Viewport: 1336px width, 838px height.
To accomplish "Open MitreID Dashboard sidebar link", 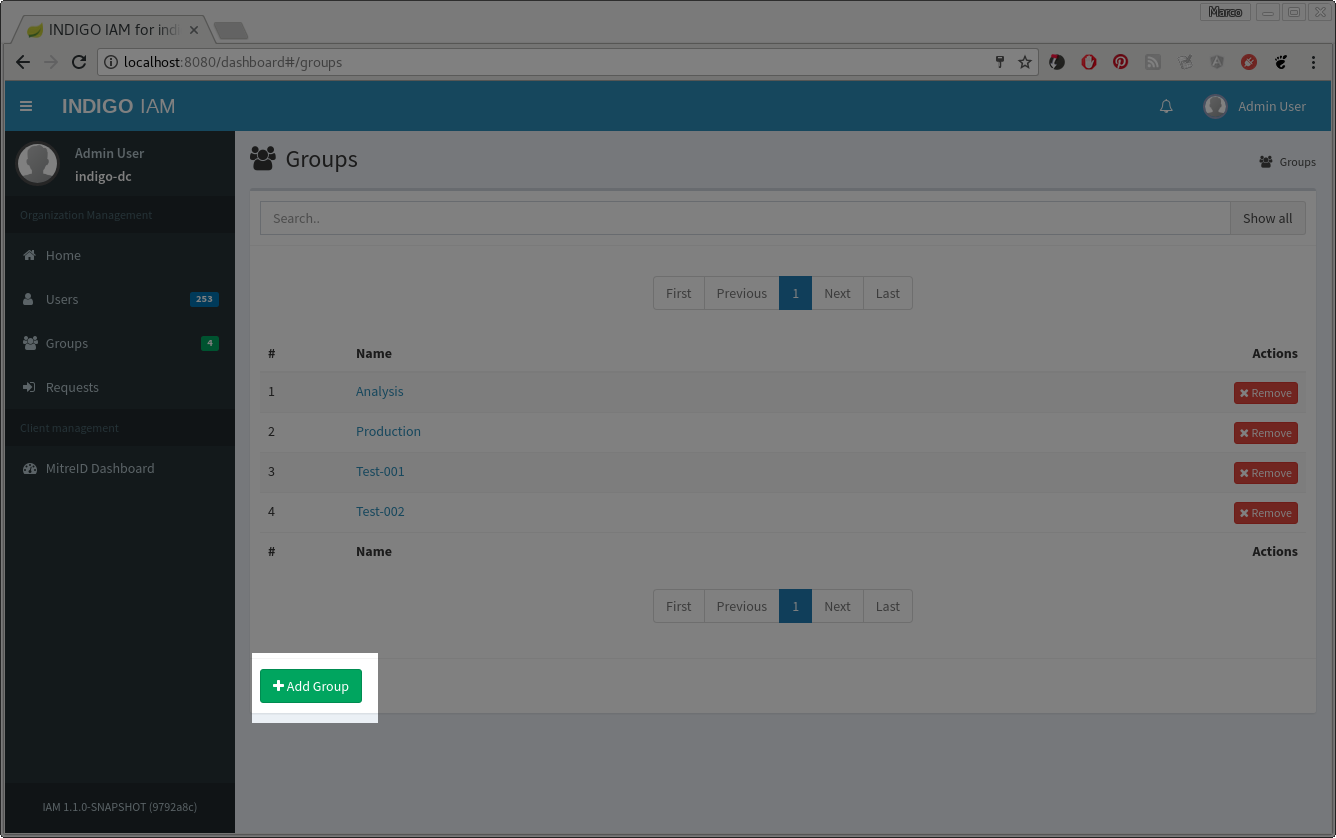I will pyautogui.click(x=120, y=468).
